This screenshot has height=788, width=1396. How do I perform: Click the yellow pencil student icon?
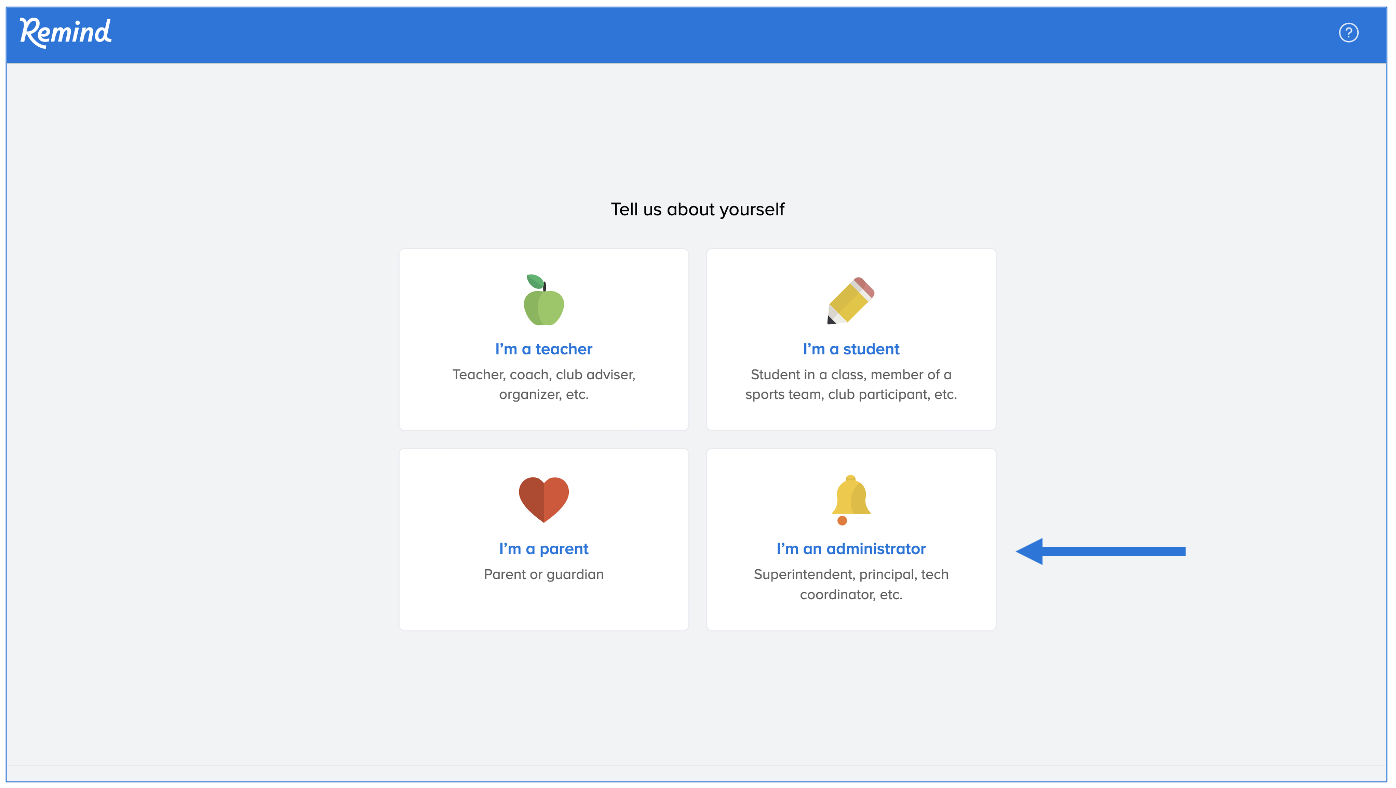(x=851, y=301)
